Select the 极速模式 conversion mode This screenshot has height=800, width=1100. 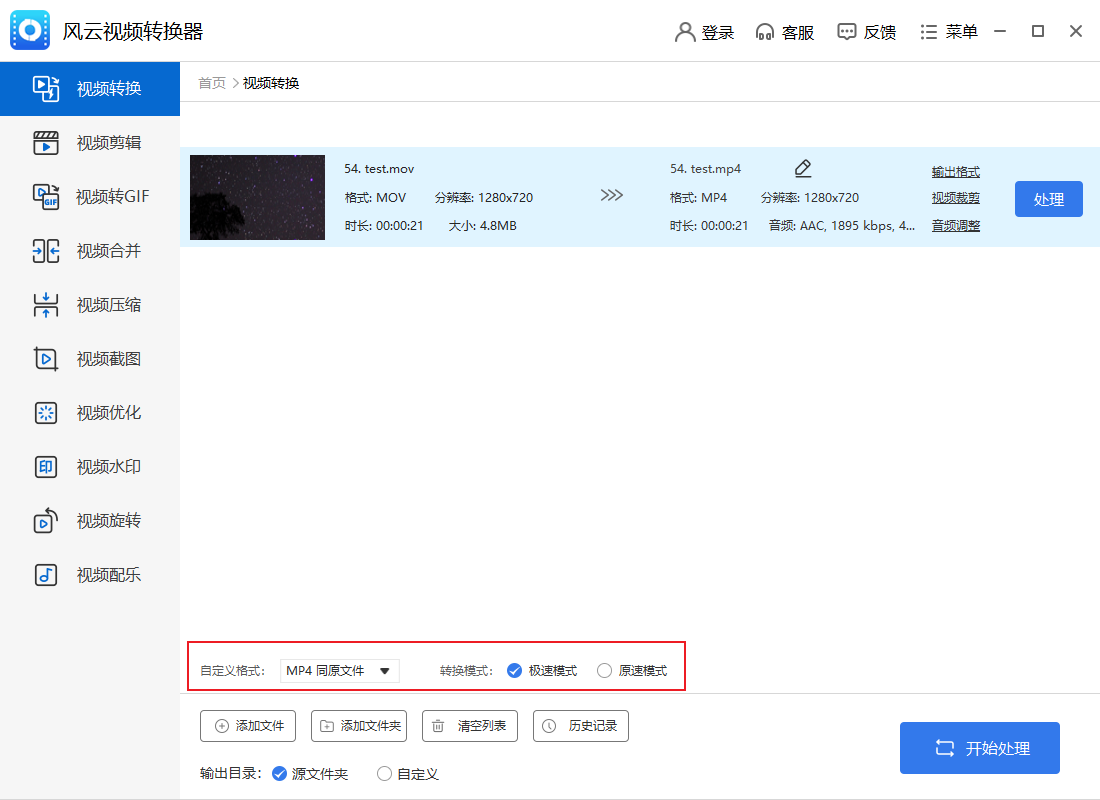[515, 671]
